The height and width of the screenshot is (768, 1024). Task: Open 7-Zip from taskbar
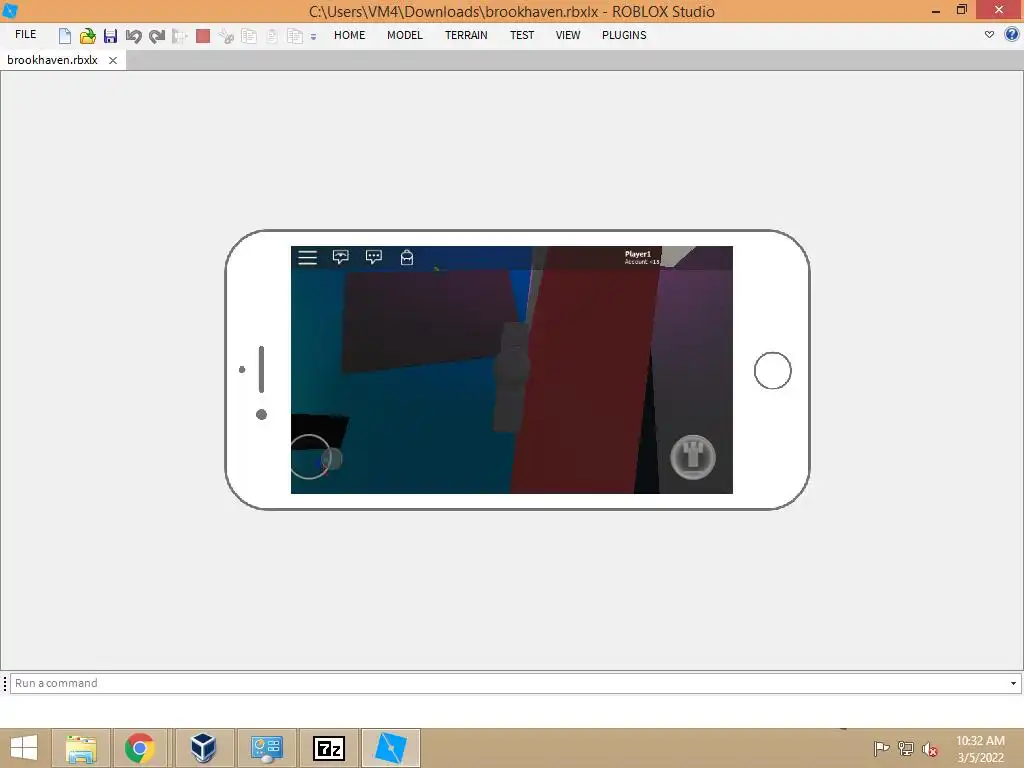(328, 748)
